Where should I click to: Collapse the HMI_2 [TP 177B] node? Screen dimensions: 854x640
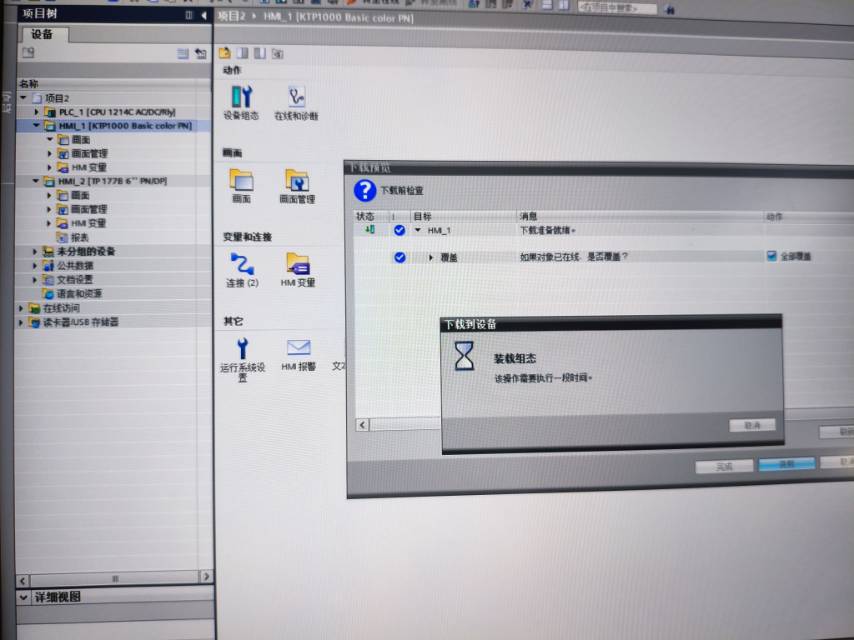(36, 180)
